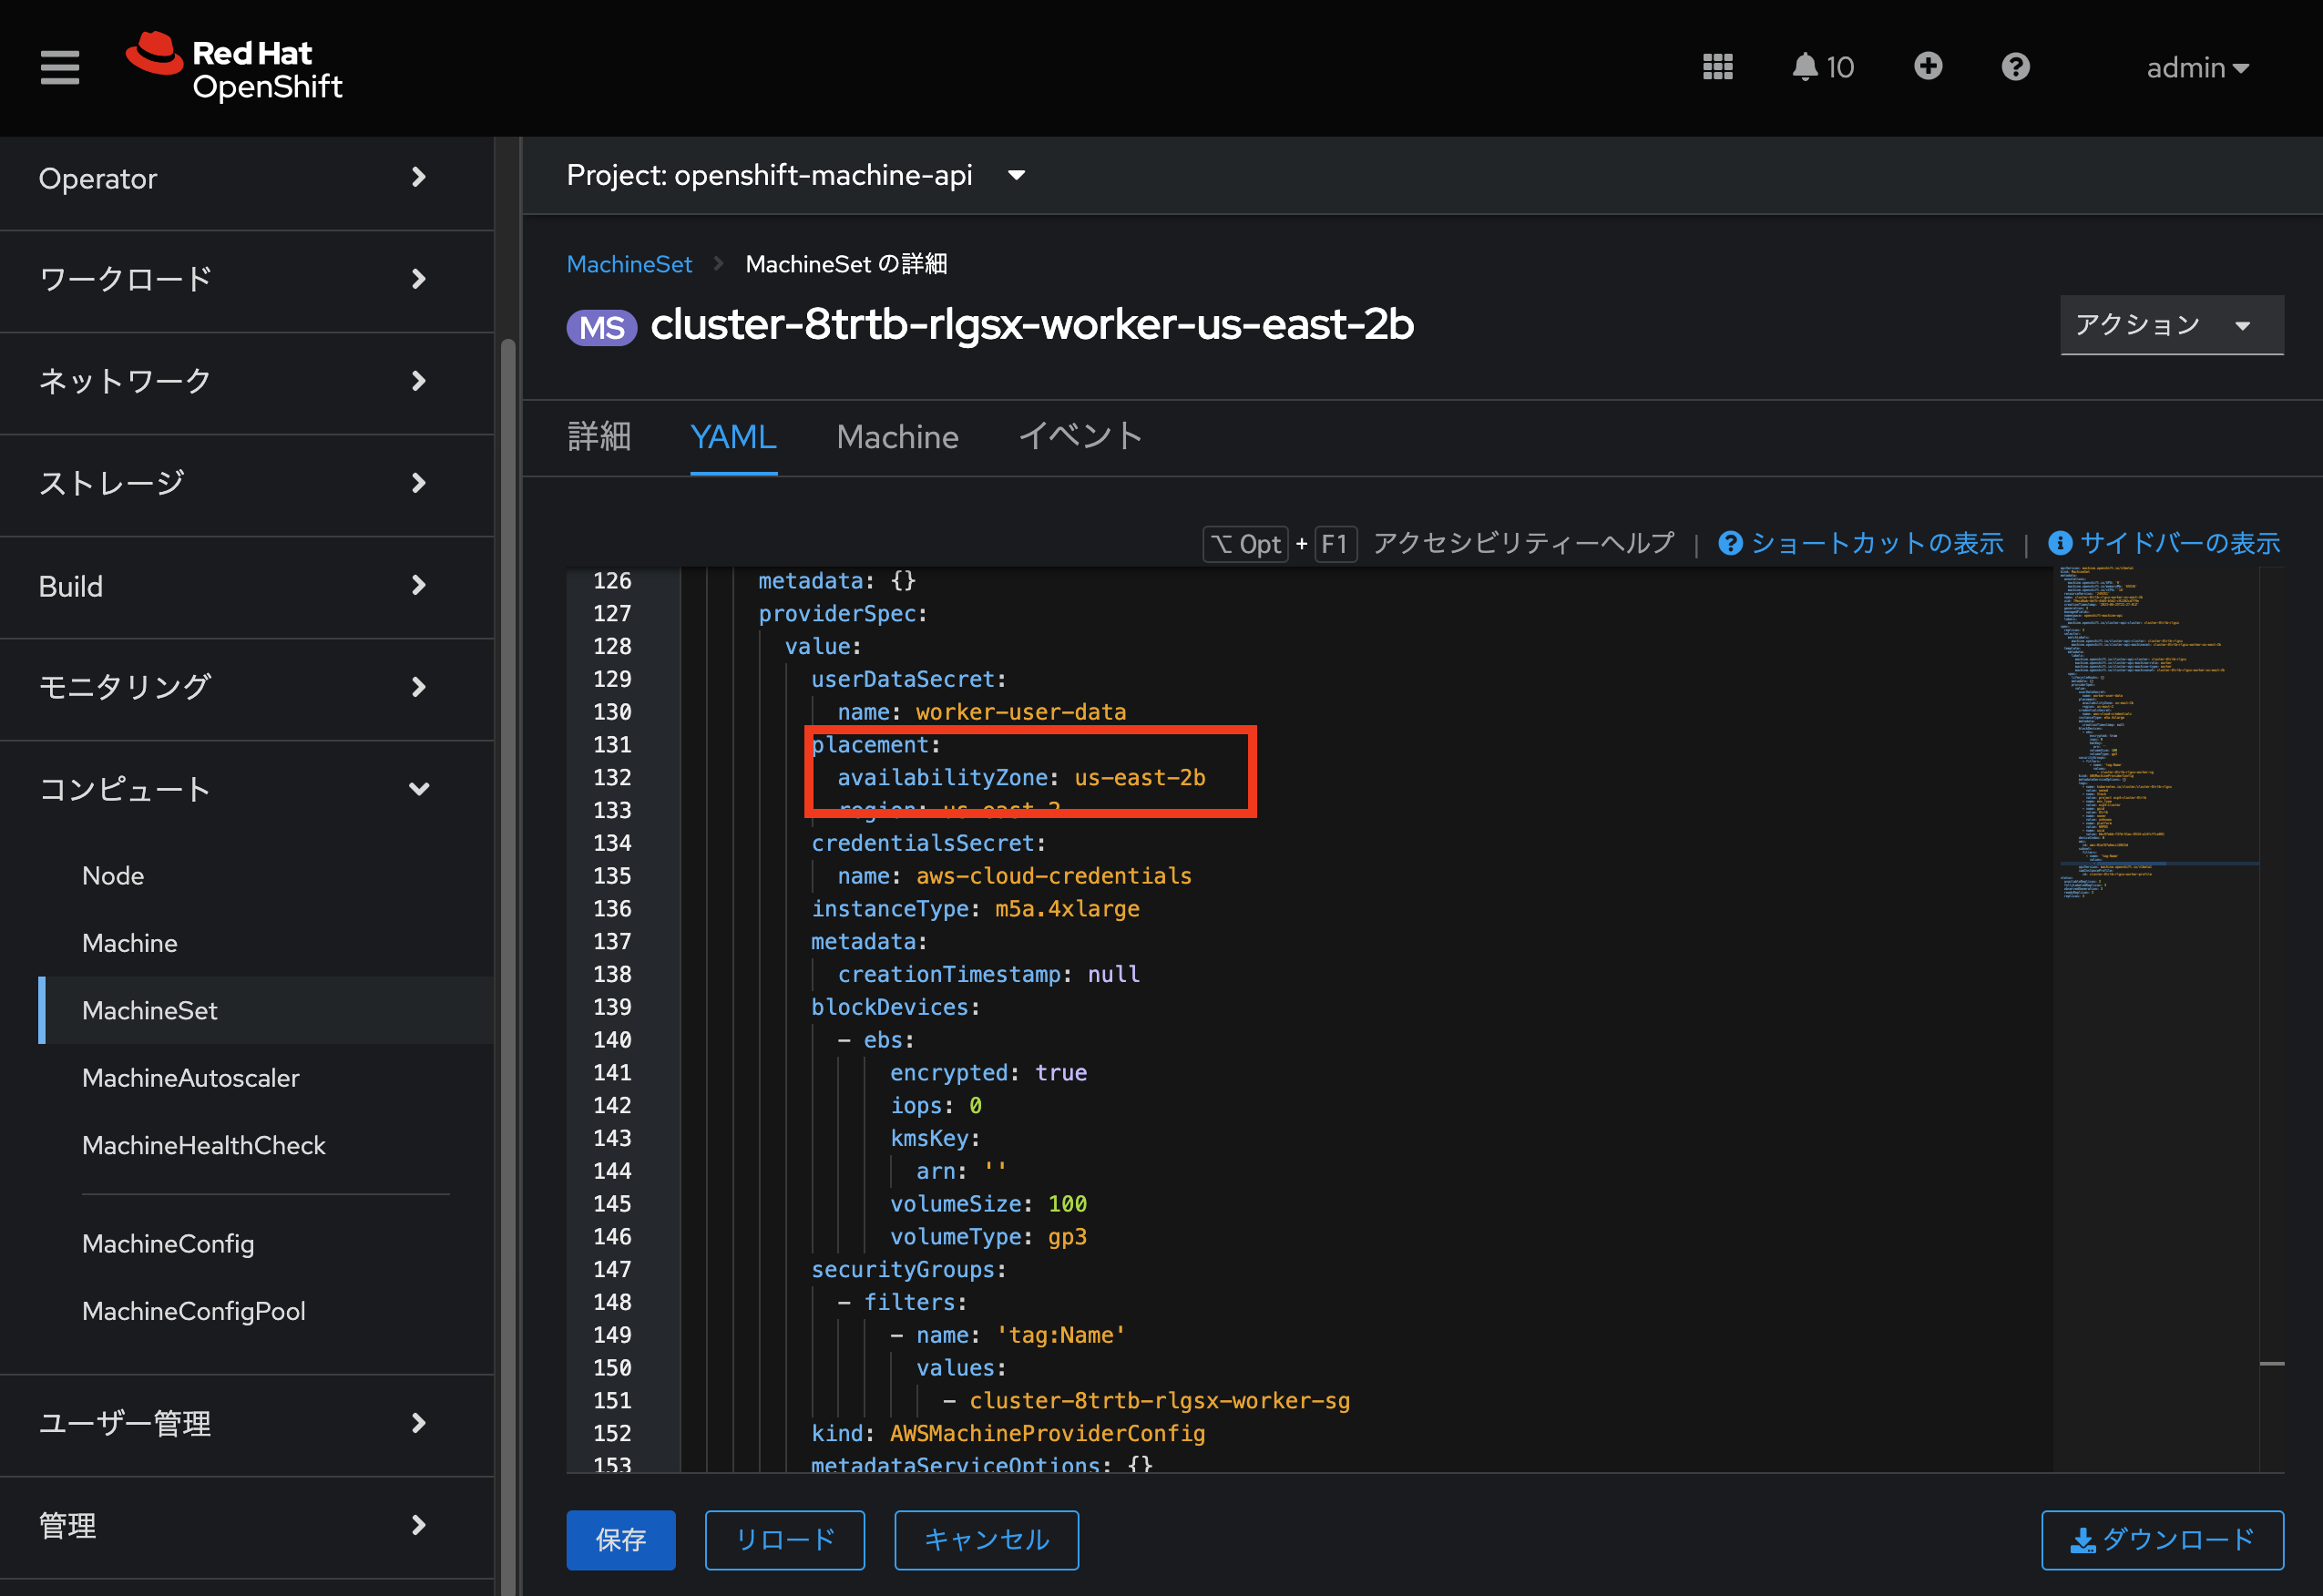The height and width of the screenshot is (1596, 2323).
Task: Switch to the 詳細 tab
Action: coord(599,437)
